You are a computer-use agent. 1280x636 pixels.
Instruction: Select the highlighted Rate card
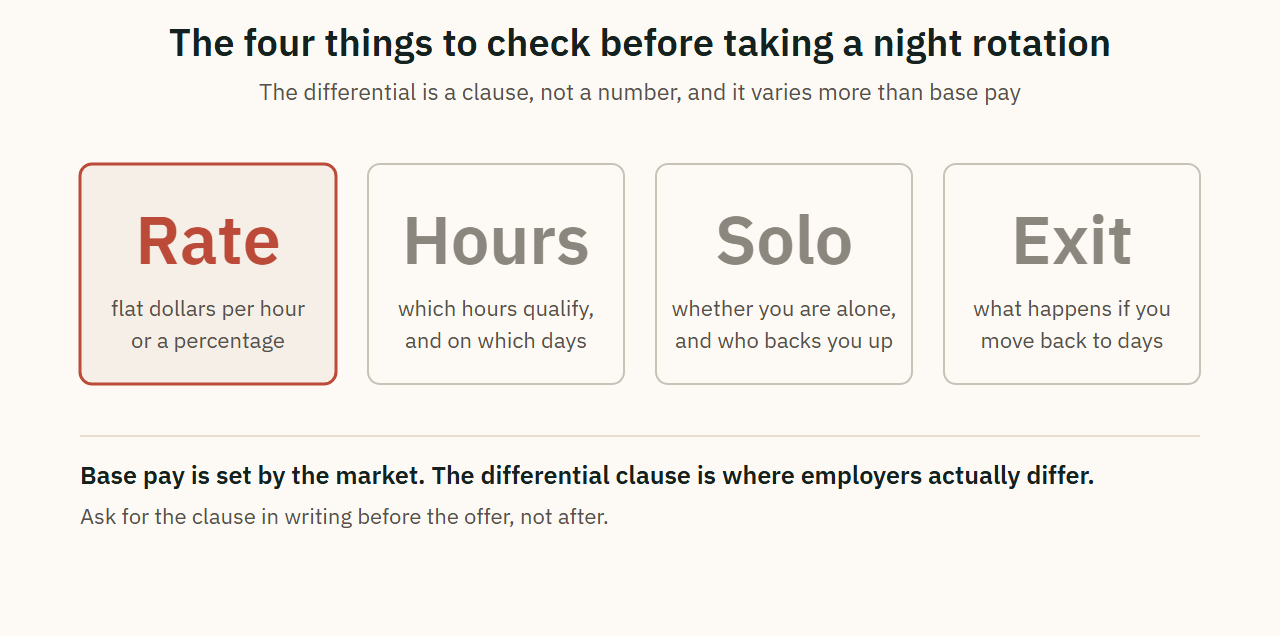(208, 274)
